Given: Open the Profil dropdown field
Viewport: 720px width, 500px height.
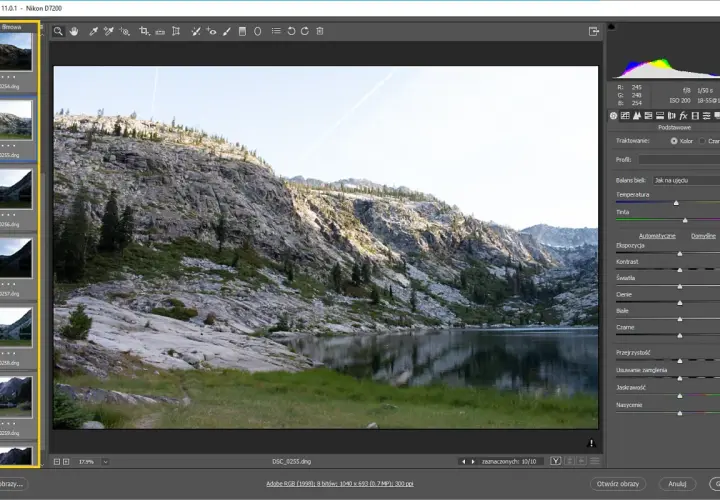Looking at the screenshot, I should (x=679, y=160).
